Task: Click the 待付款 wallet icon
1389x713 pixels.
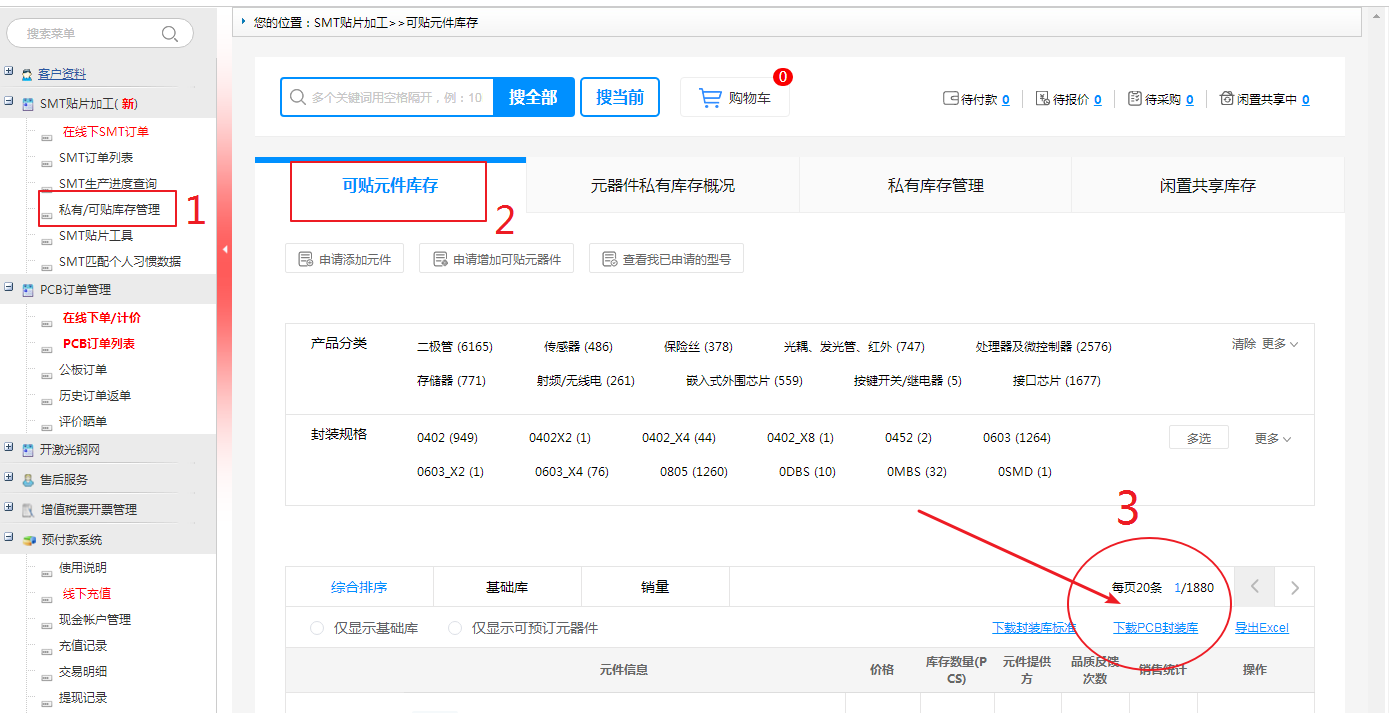Action: (951, 99)
